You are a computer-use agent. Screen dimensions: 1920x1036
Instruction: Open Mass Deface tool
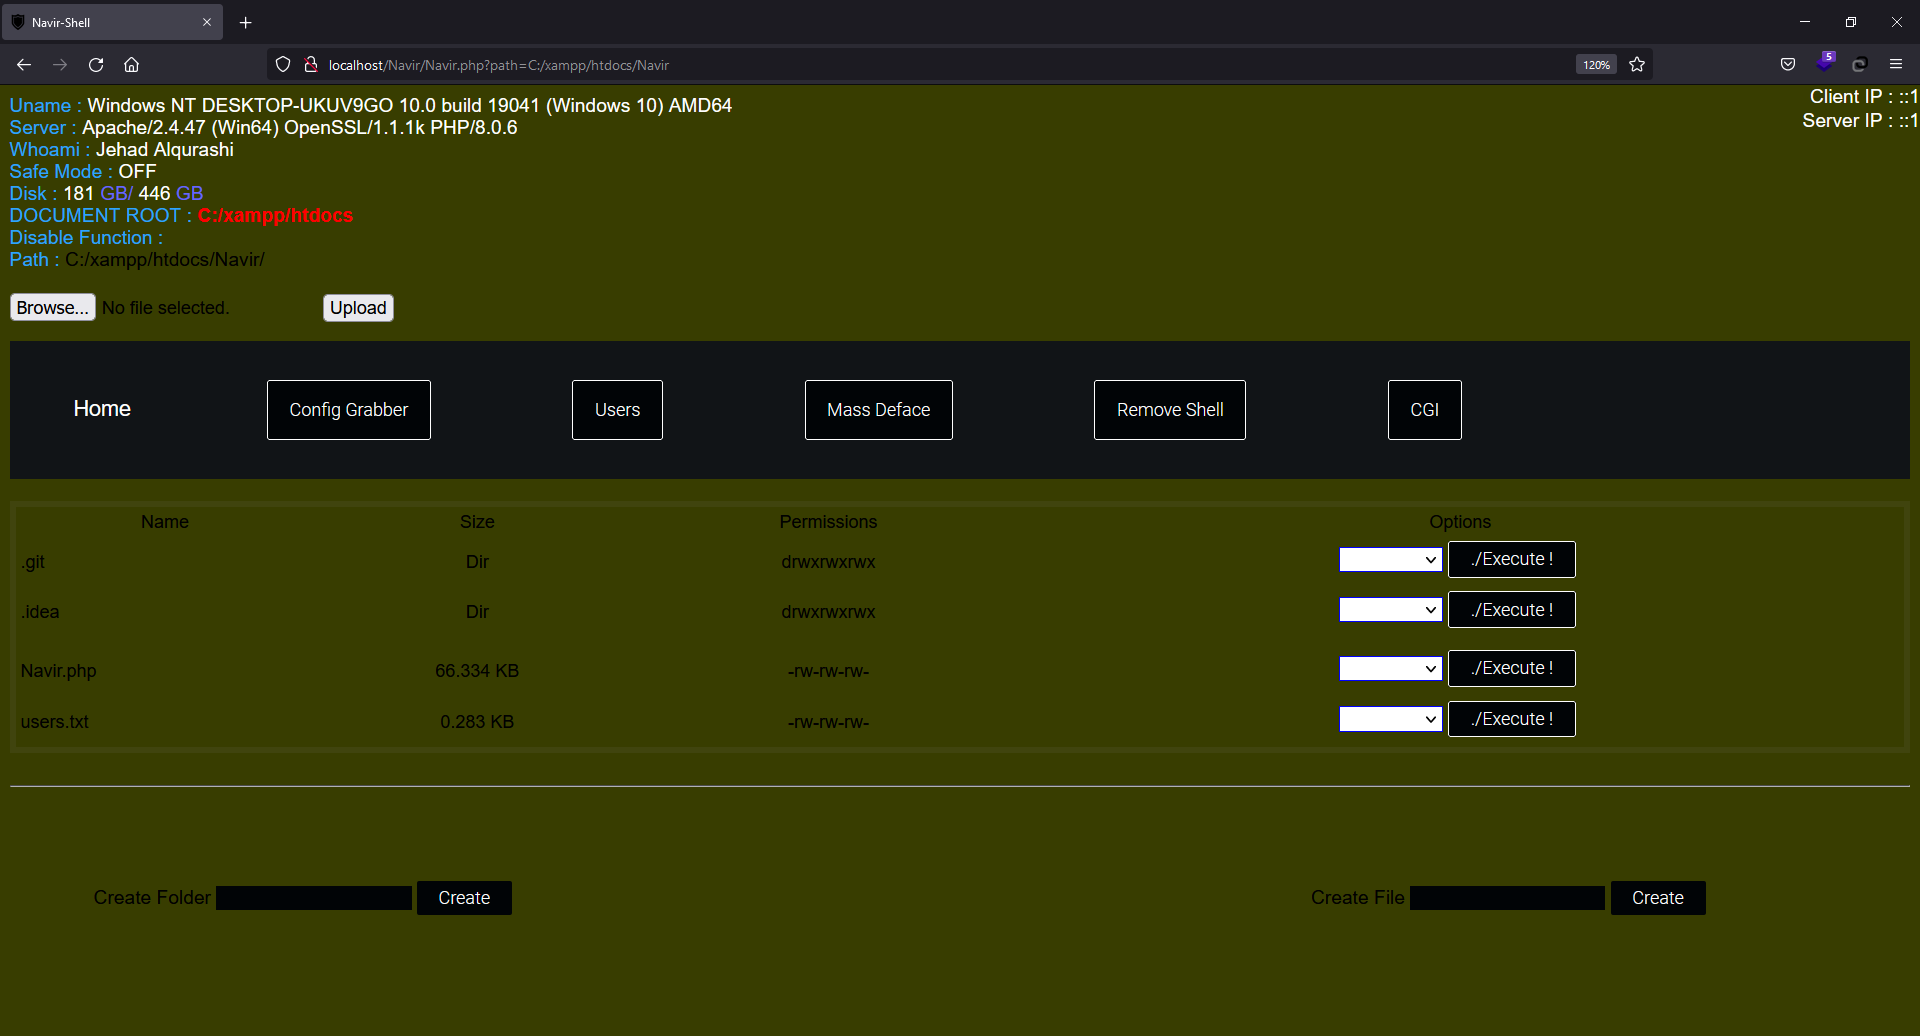click(879, 410)
